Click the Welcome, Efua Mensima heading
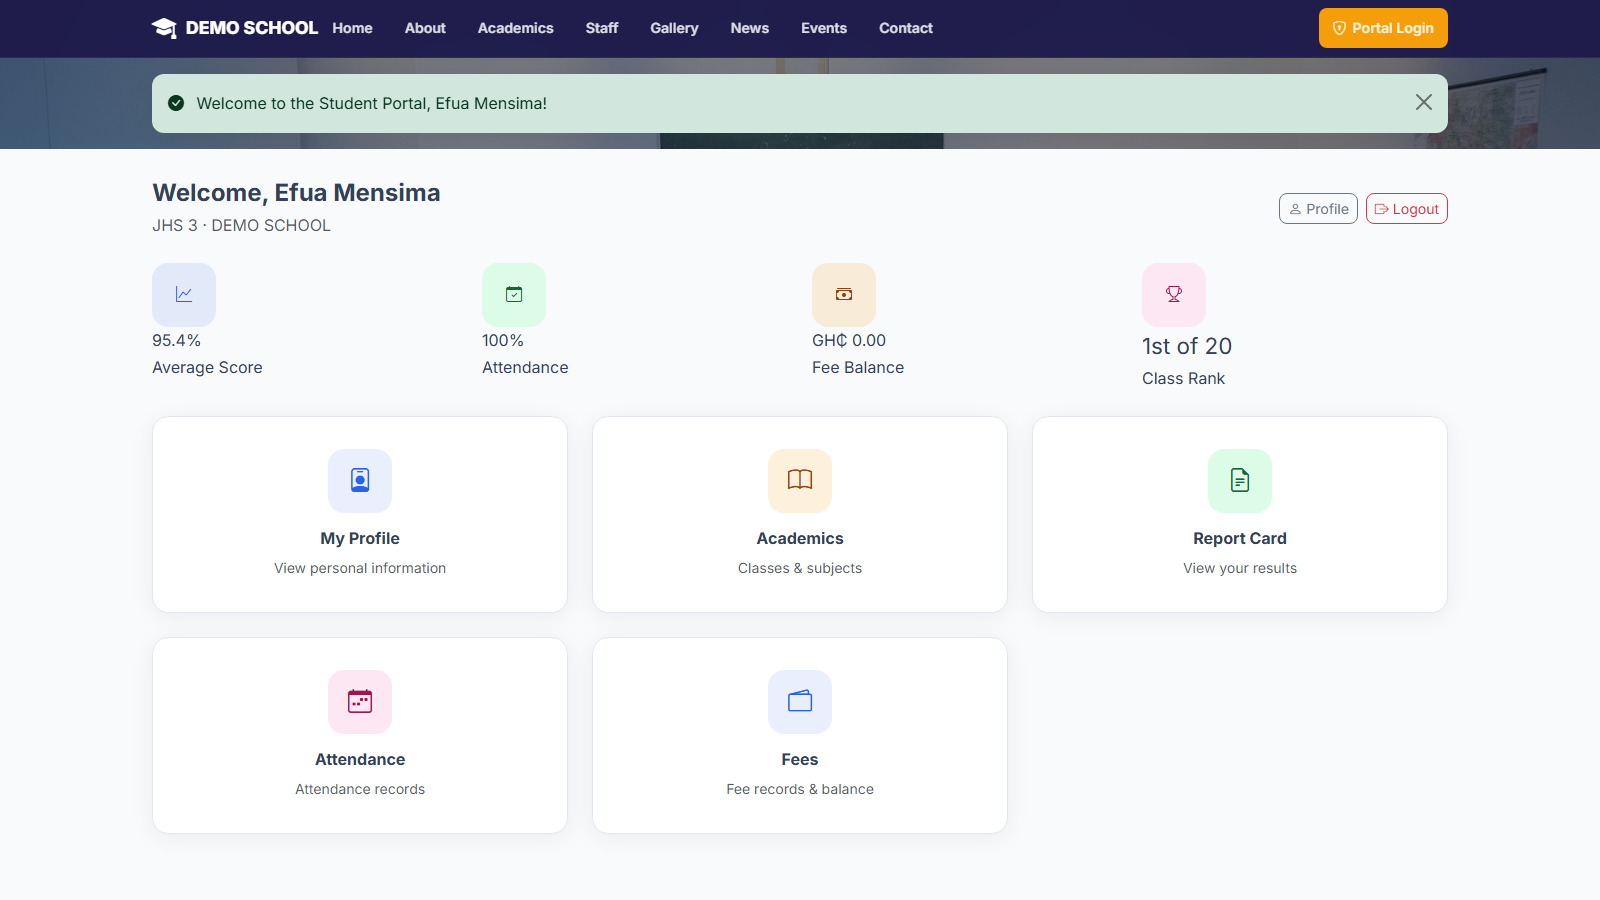Viewport: 1600px width, 900px height. 296,192
